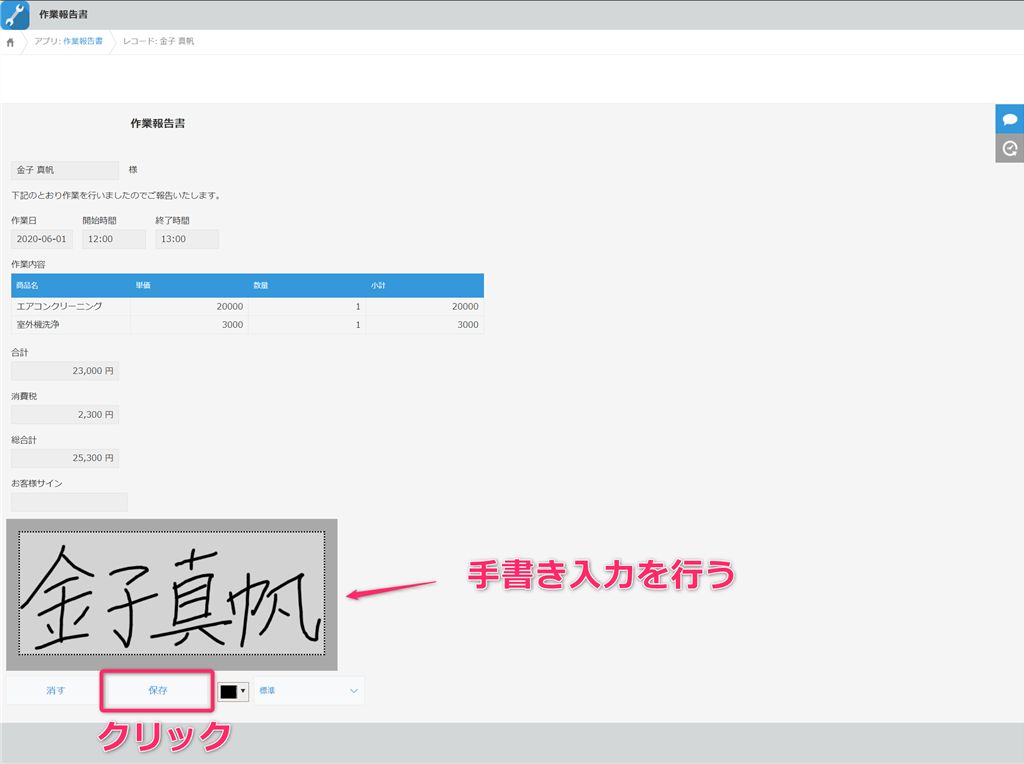Open the history clock panel icon
This screenshot has width=1024, height=764.
tap(1010, 148)
